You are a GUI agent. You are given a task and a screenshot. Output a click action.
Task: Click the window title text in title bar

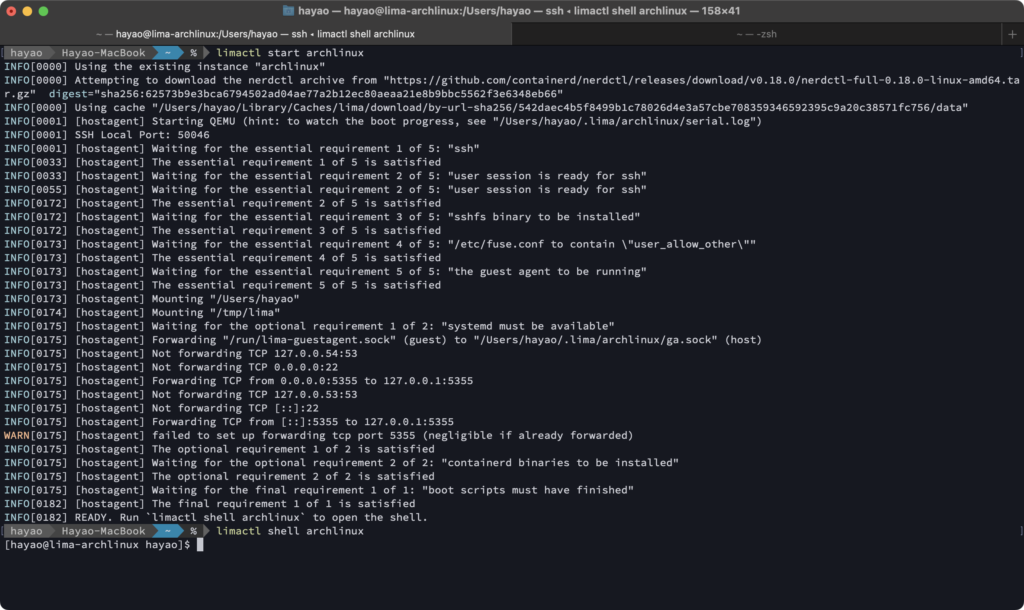click(520, 11)
